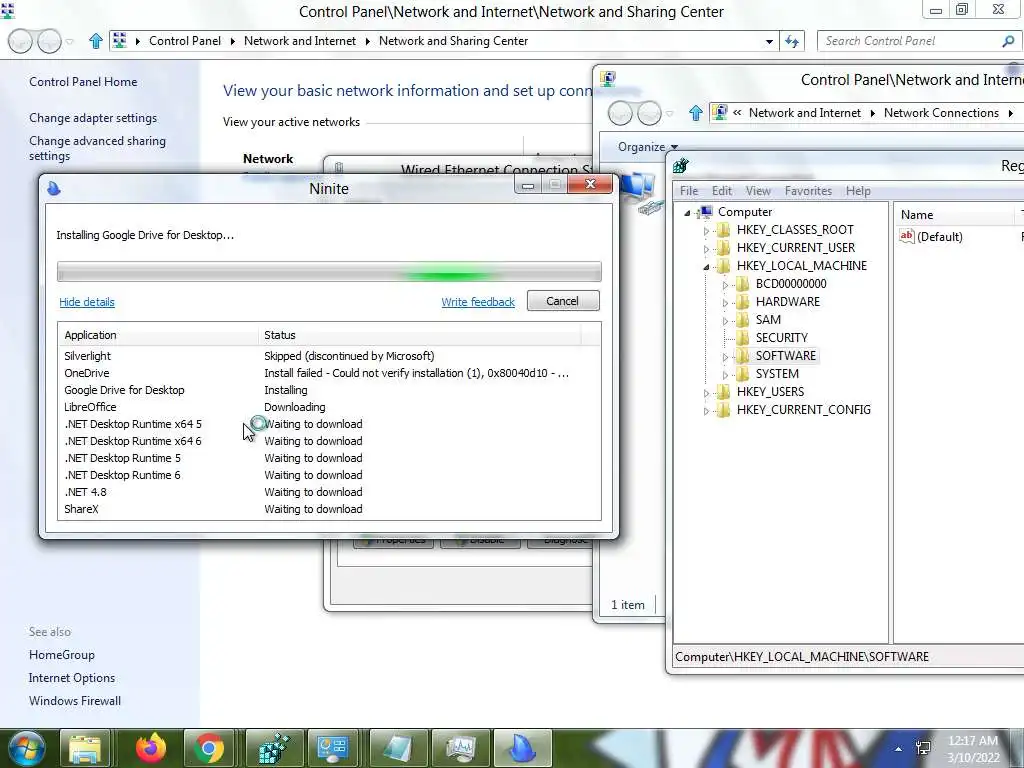Click Registry Editor title bar icon
The width and height of the screenshot is (1024, 768).
click(680, 165)
